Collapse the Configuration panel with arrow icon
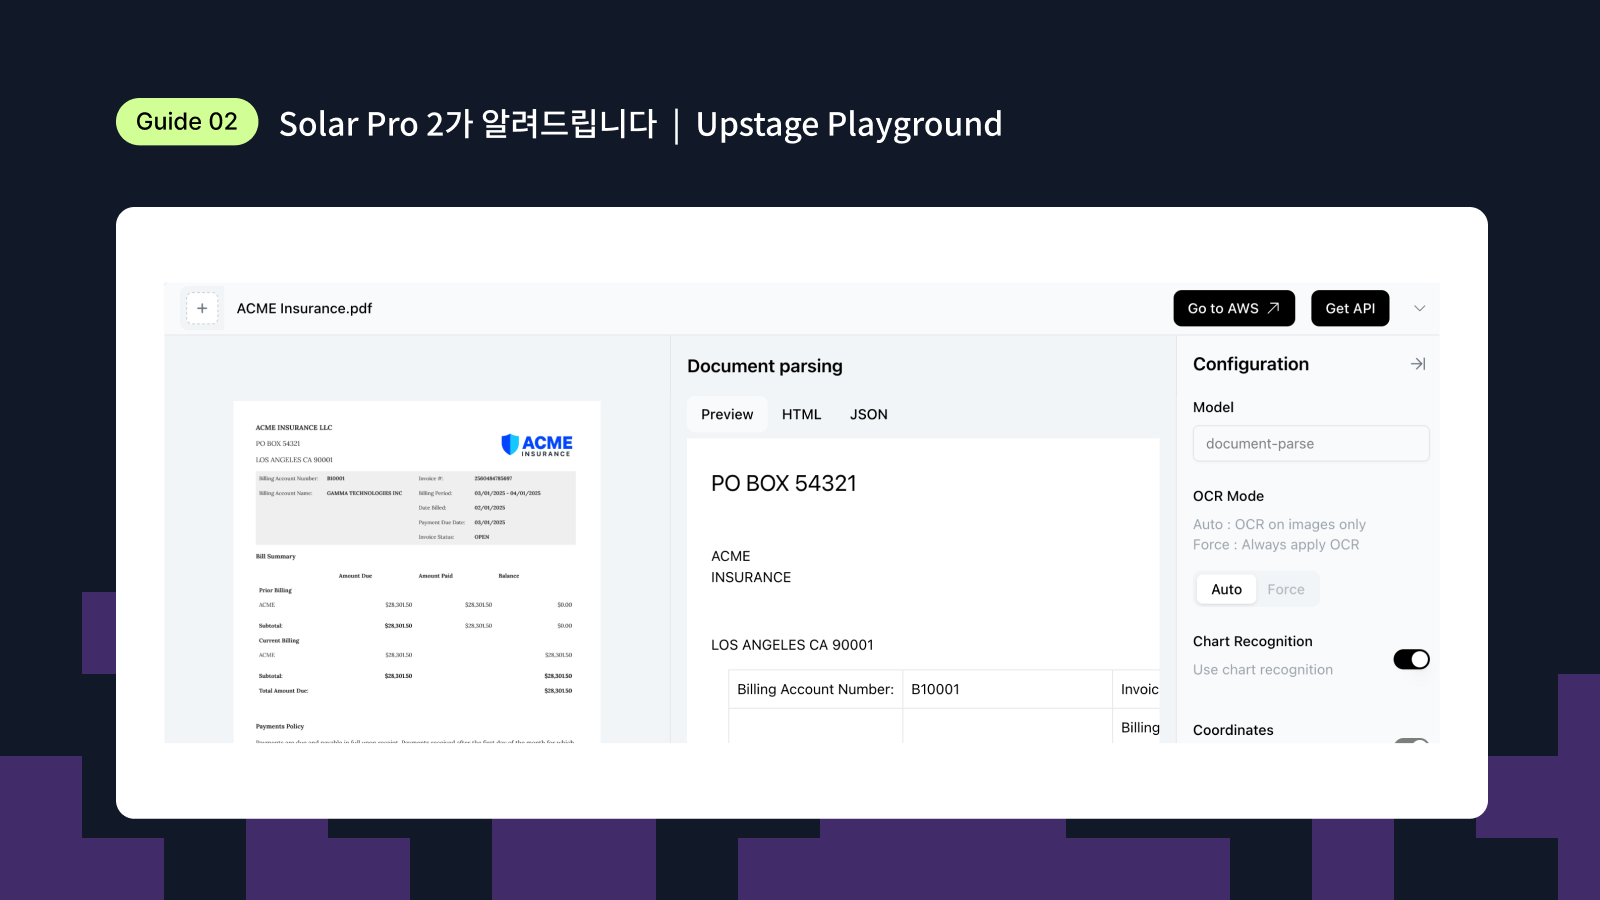Viewport: 1600px width, 900px height. pos(1418,364)
